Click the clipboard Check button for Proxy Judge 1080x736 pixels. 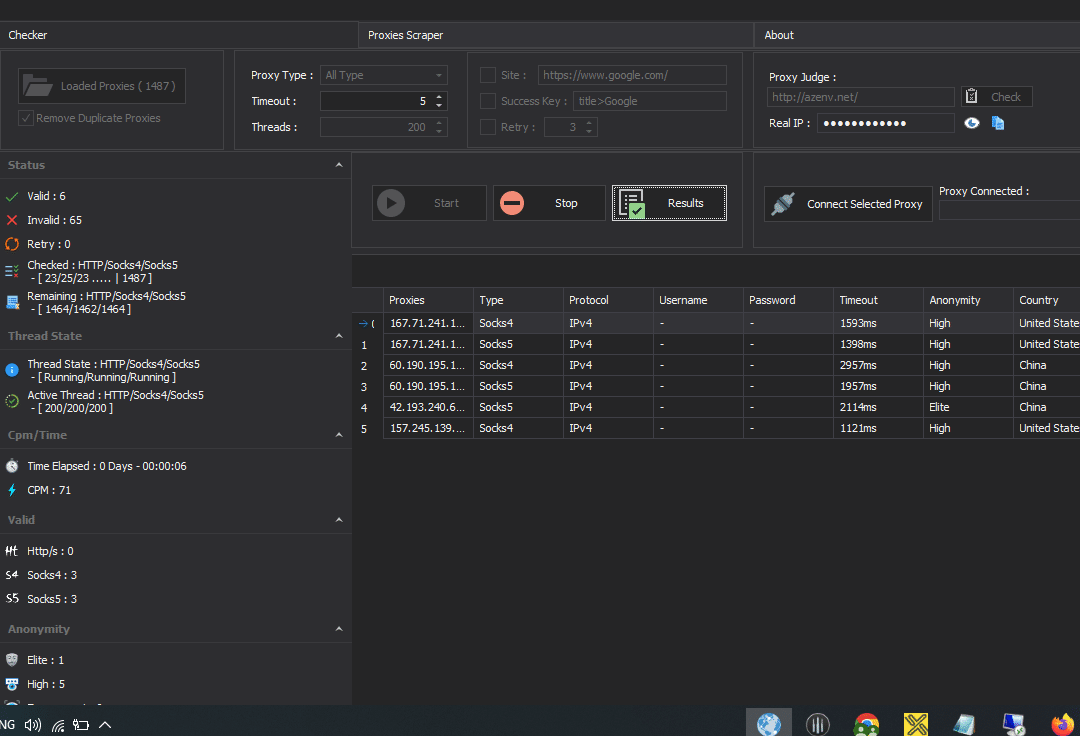(996, 97)
